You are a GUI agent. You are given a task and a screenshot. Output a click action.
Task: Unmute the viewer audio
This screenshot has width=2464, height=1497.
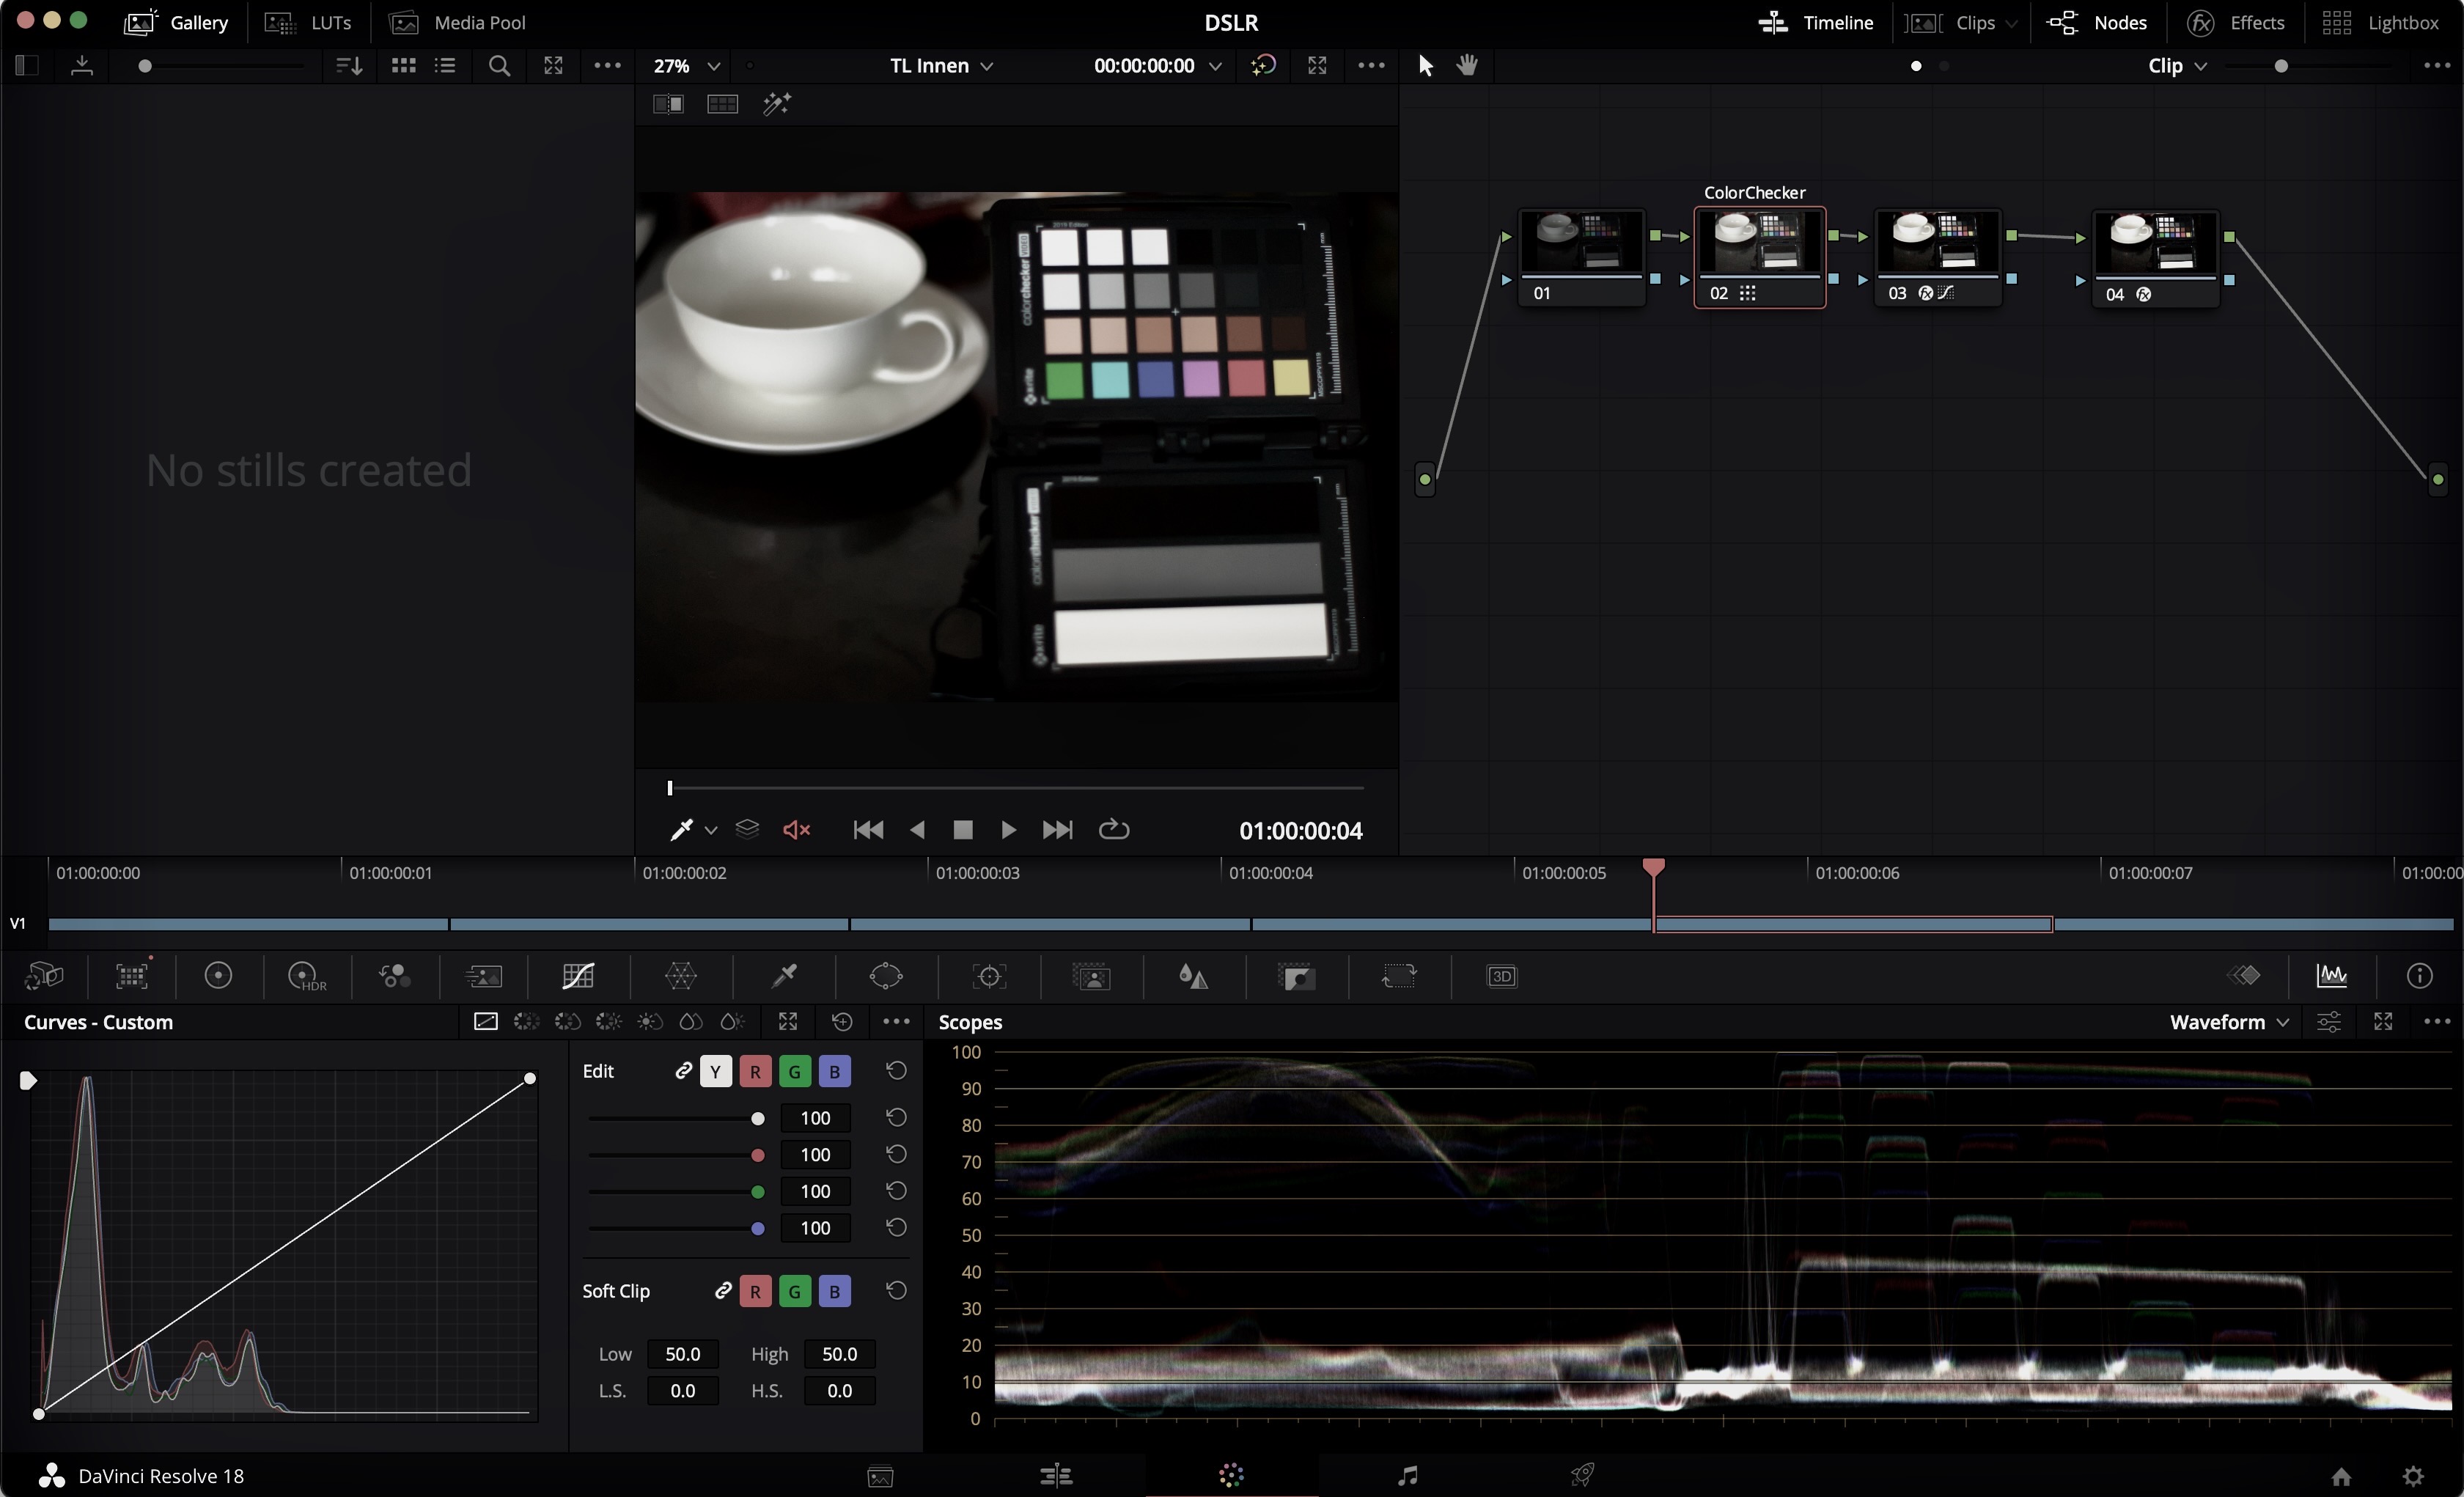[796, 830]
